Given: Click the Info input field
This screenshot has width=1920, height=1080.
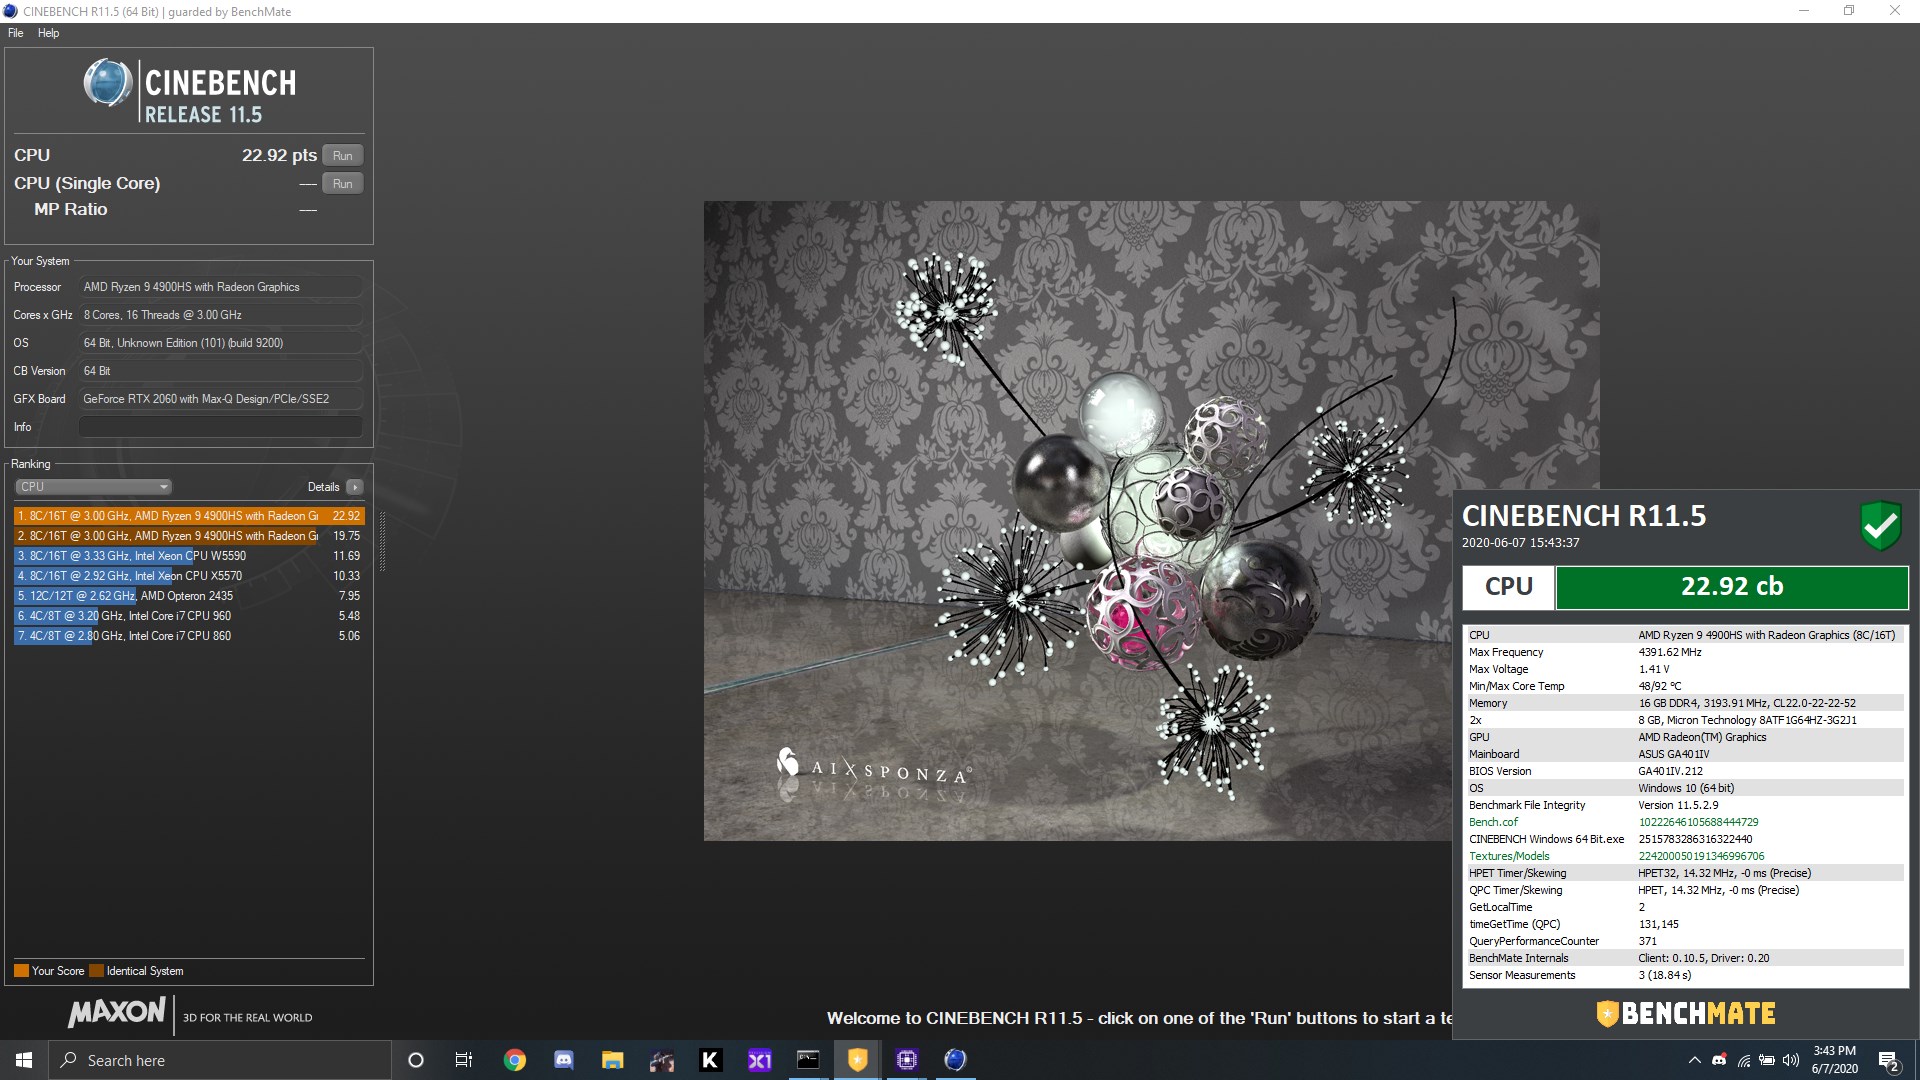Looking at the screenshot, I should click(220, 427).
